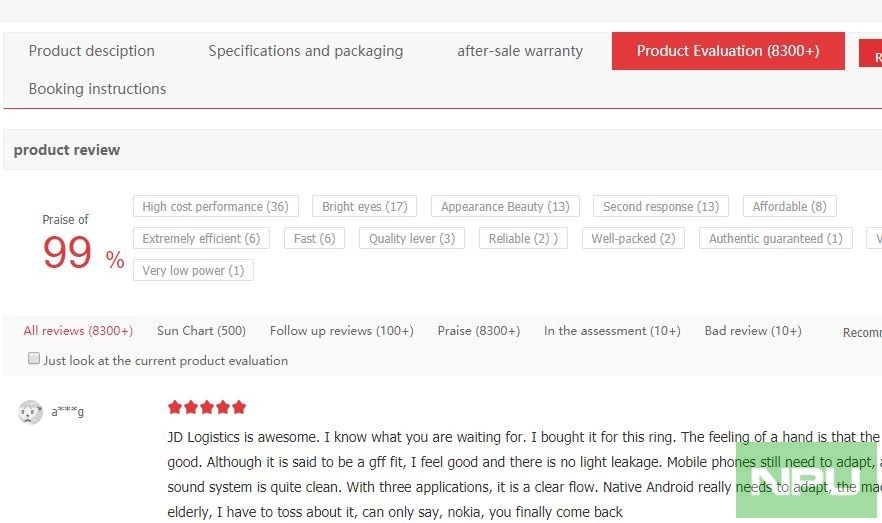The image size is (882, 523).
Task: Select the Bright eyes (17) tag
Action: click(364, 206)
